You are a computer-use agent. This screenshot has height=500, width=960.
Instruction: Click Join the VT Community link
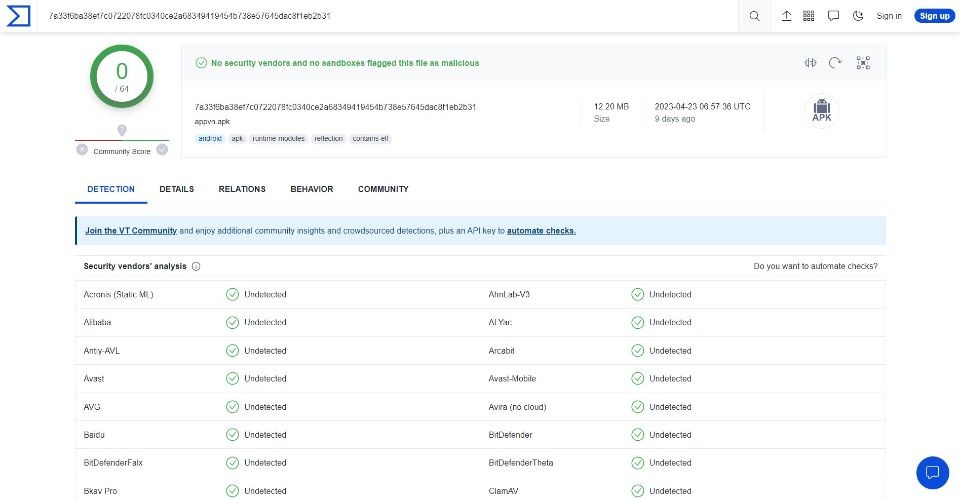[x=131, y=231]
